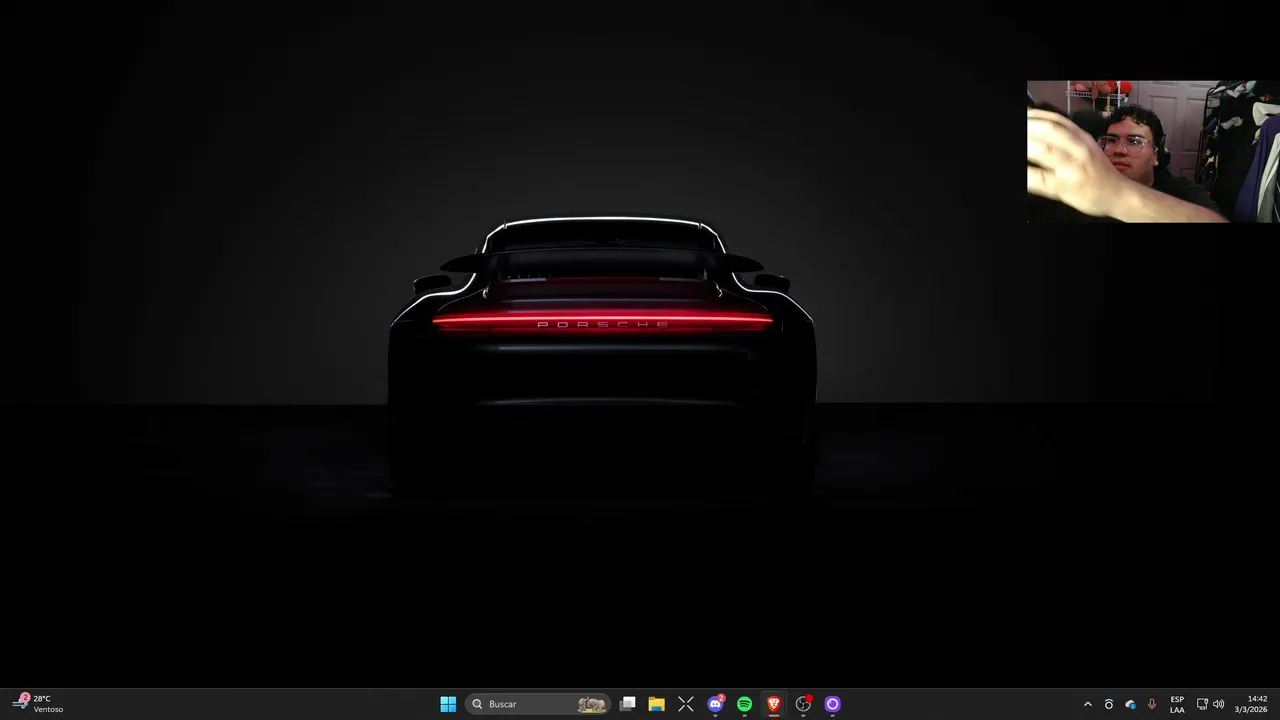The width and height of the screenshot is (1280, 720).
Task: Click the elephants search highlight icon
Action: 591,704
